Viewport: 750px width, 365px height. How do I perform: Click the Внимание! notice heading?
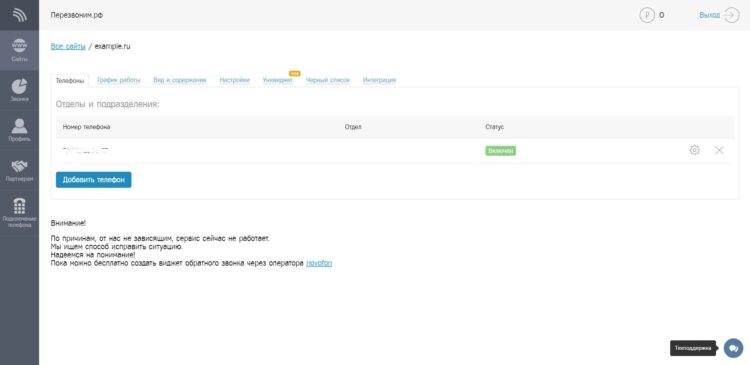click(x=68, y=223)
